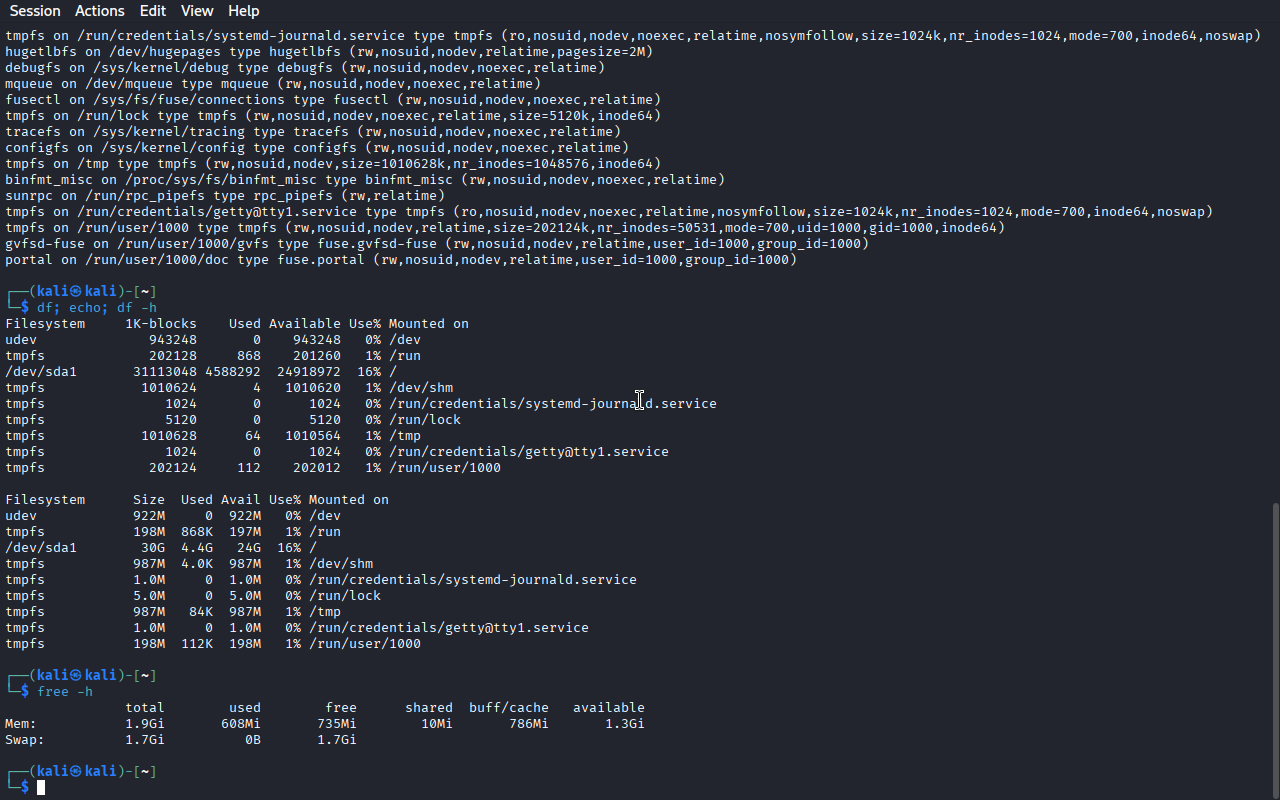1280x800 pixels.
Task: Click the 'Swap:' row of free output
Action: pos(181,740)
